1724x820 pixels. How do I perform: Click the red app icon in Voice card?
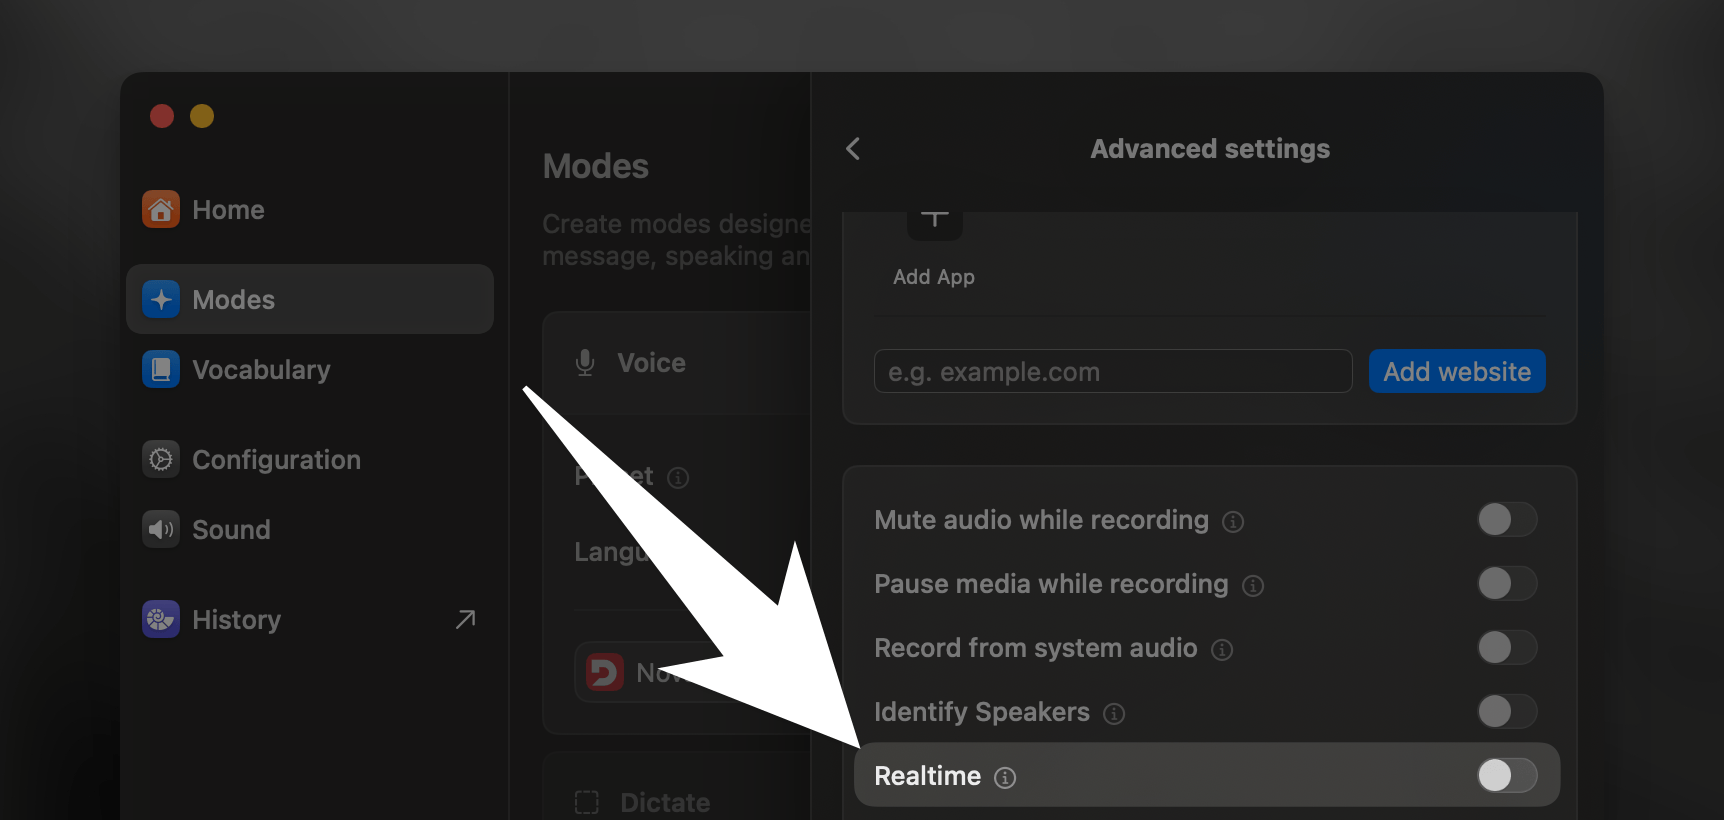click(604, 672)
